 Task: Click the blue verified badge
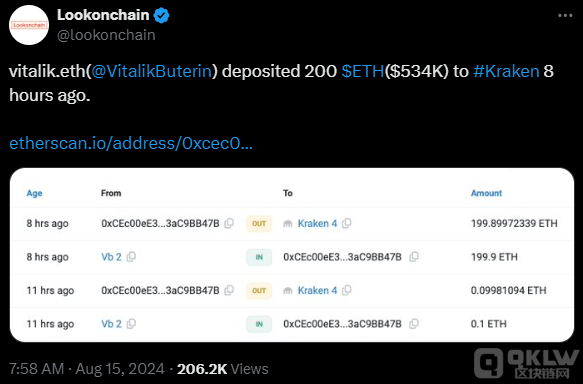click(161, 16)
